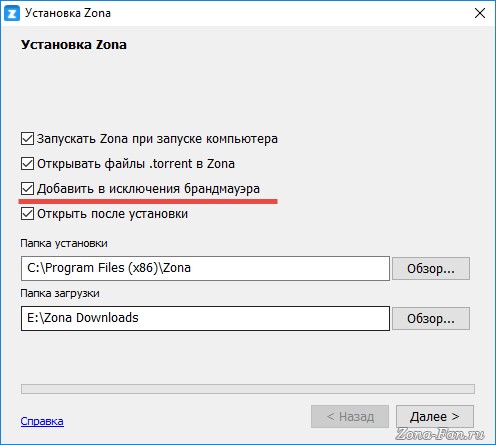Click the 'Папка загрузки' label
The image size is (496, 445).
point(60,293)
